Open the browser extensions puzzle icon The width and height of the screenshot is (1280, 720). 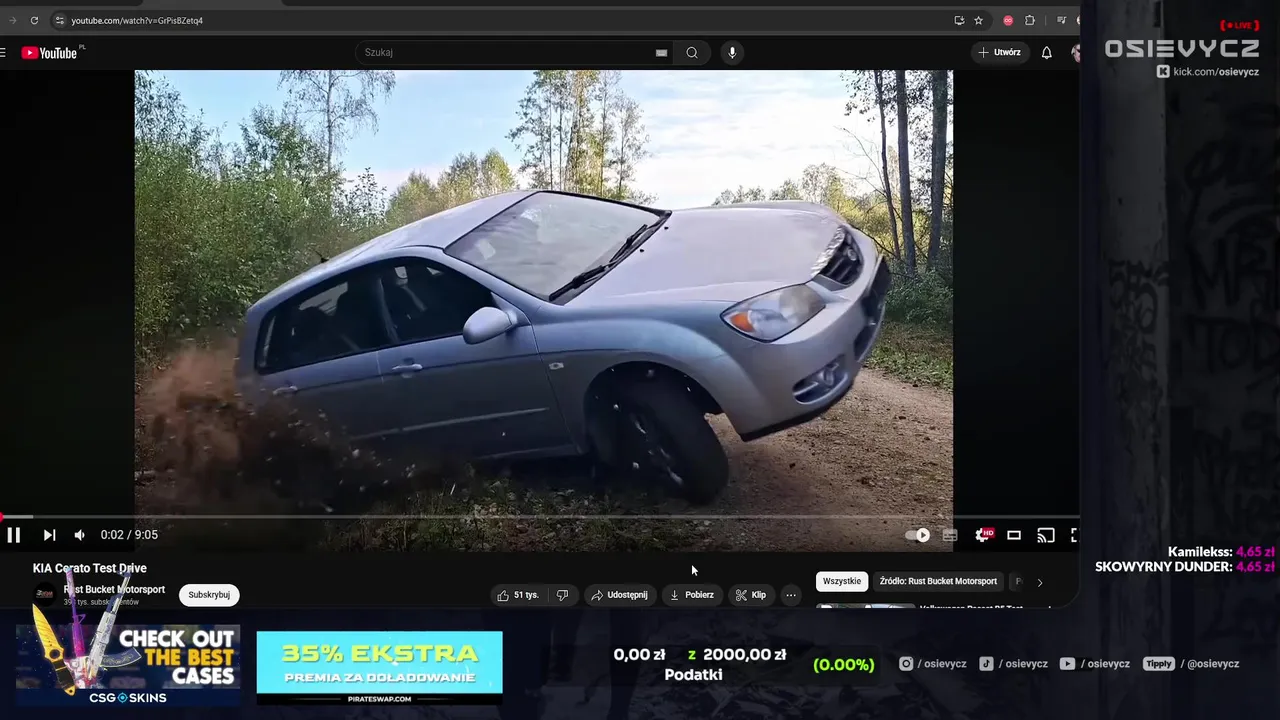pyautogui.click(x=1030, y=20)
